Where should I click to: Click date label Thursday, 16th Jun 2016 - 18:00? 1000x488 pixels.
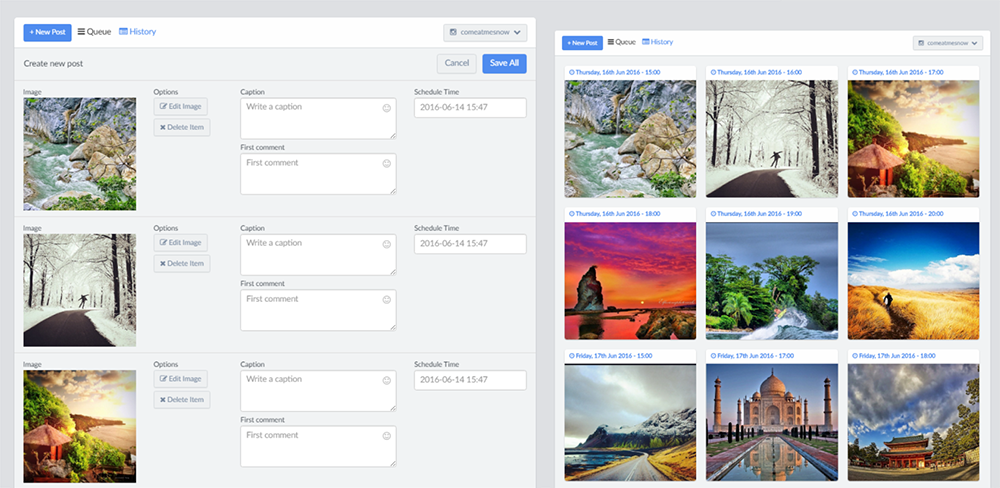coord(615,214)
